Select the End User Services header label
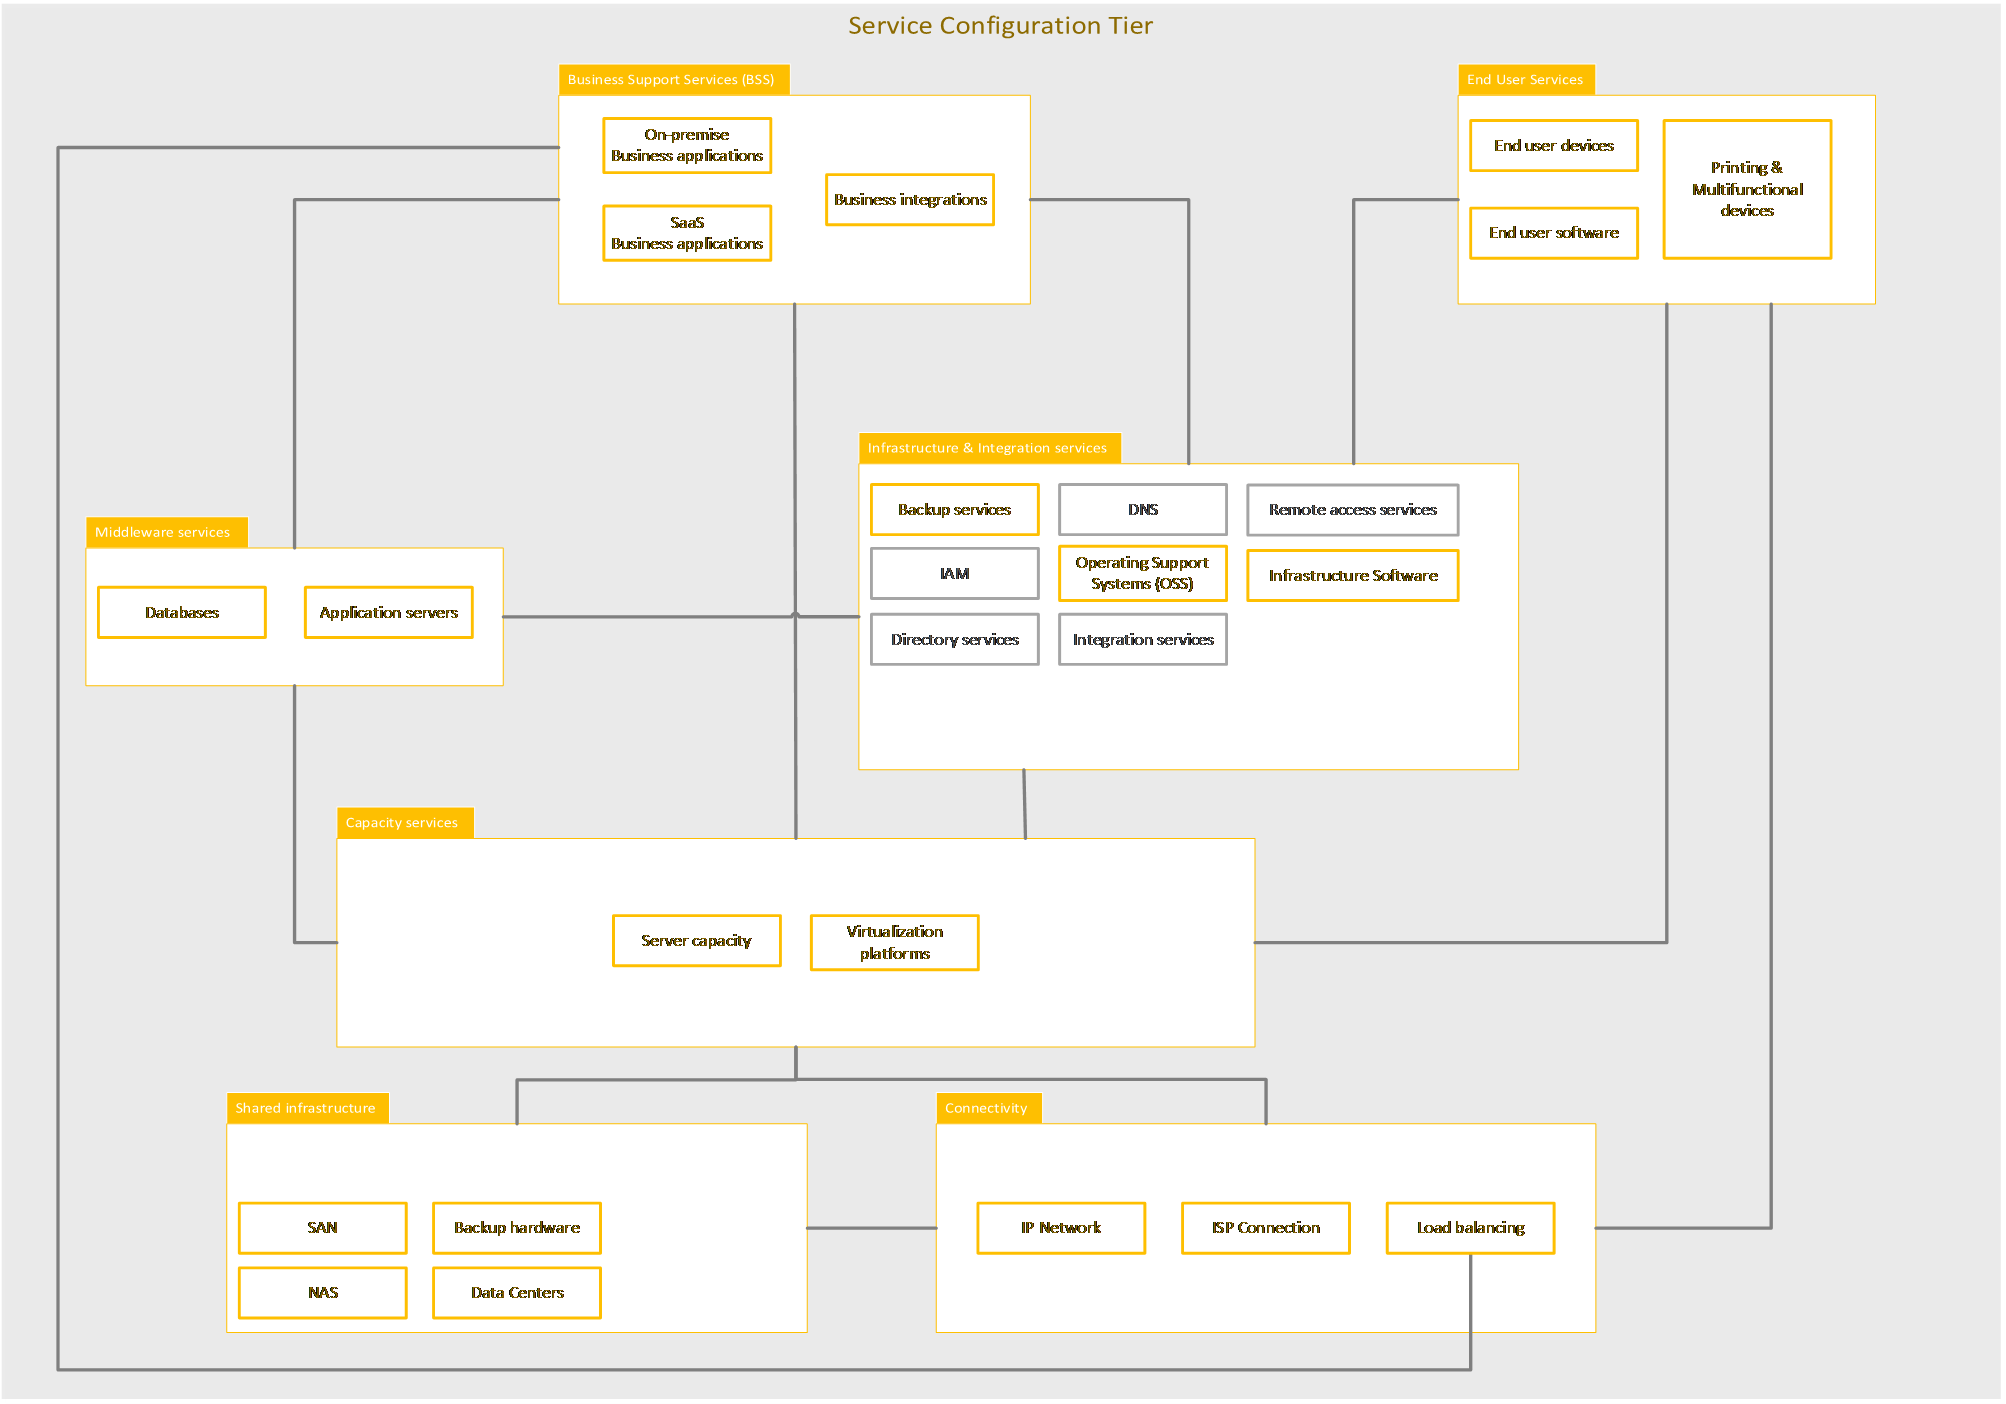The width and height of the screenshot is (2006, 1404). 1525,79
